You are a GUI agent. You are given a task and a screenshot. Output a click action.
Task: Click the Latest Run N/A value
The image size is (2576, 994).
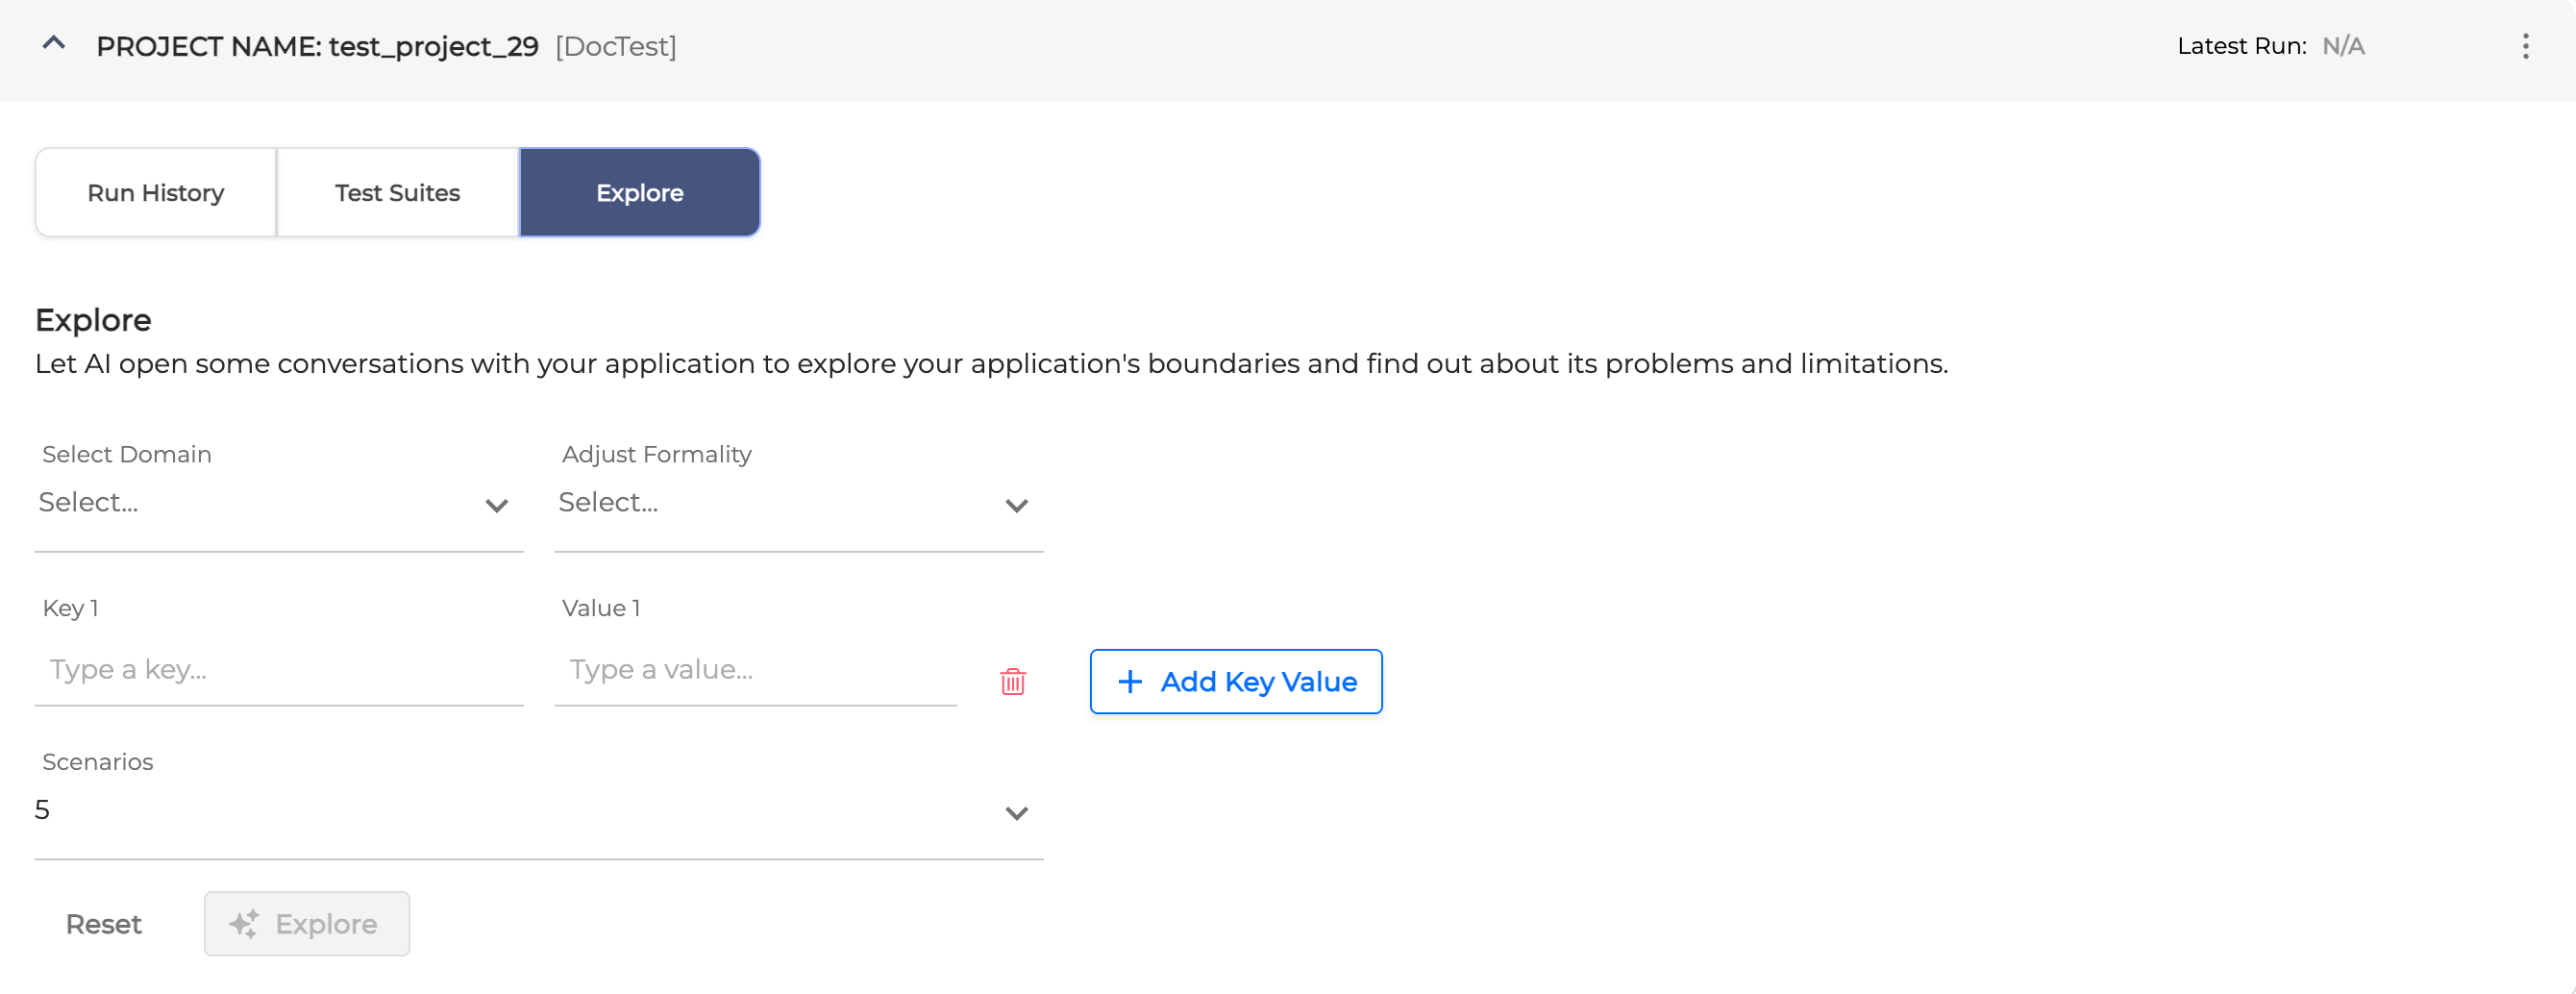2342,46
